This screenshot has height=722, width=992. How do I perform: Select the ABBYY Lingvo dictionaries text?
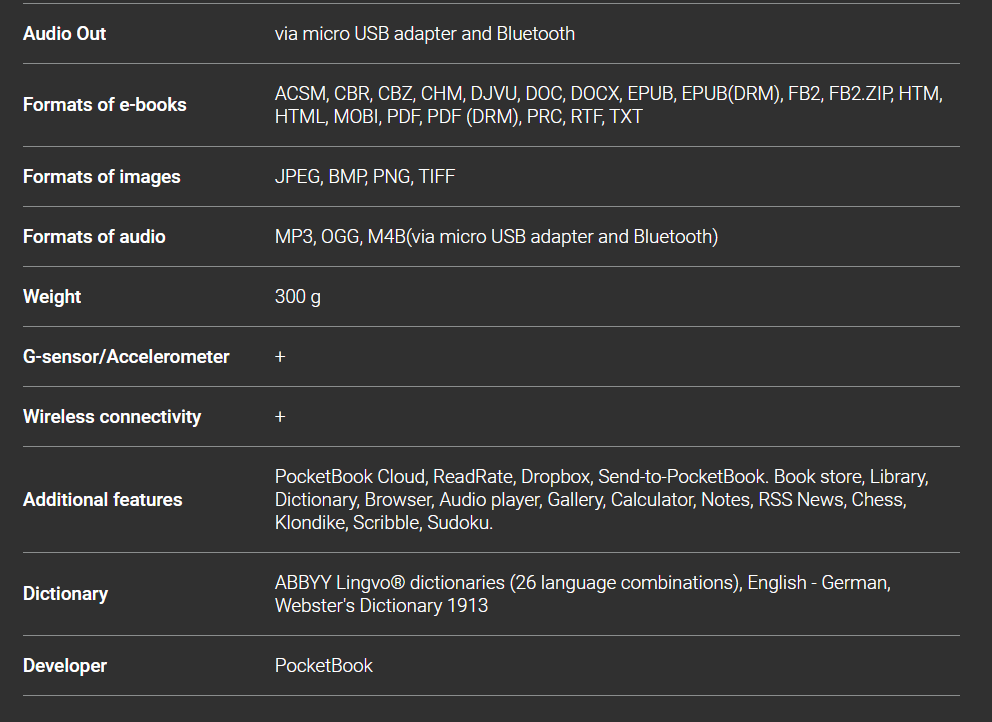[582, 594]
